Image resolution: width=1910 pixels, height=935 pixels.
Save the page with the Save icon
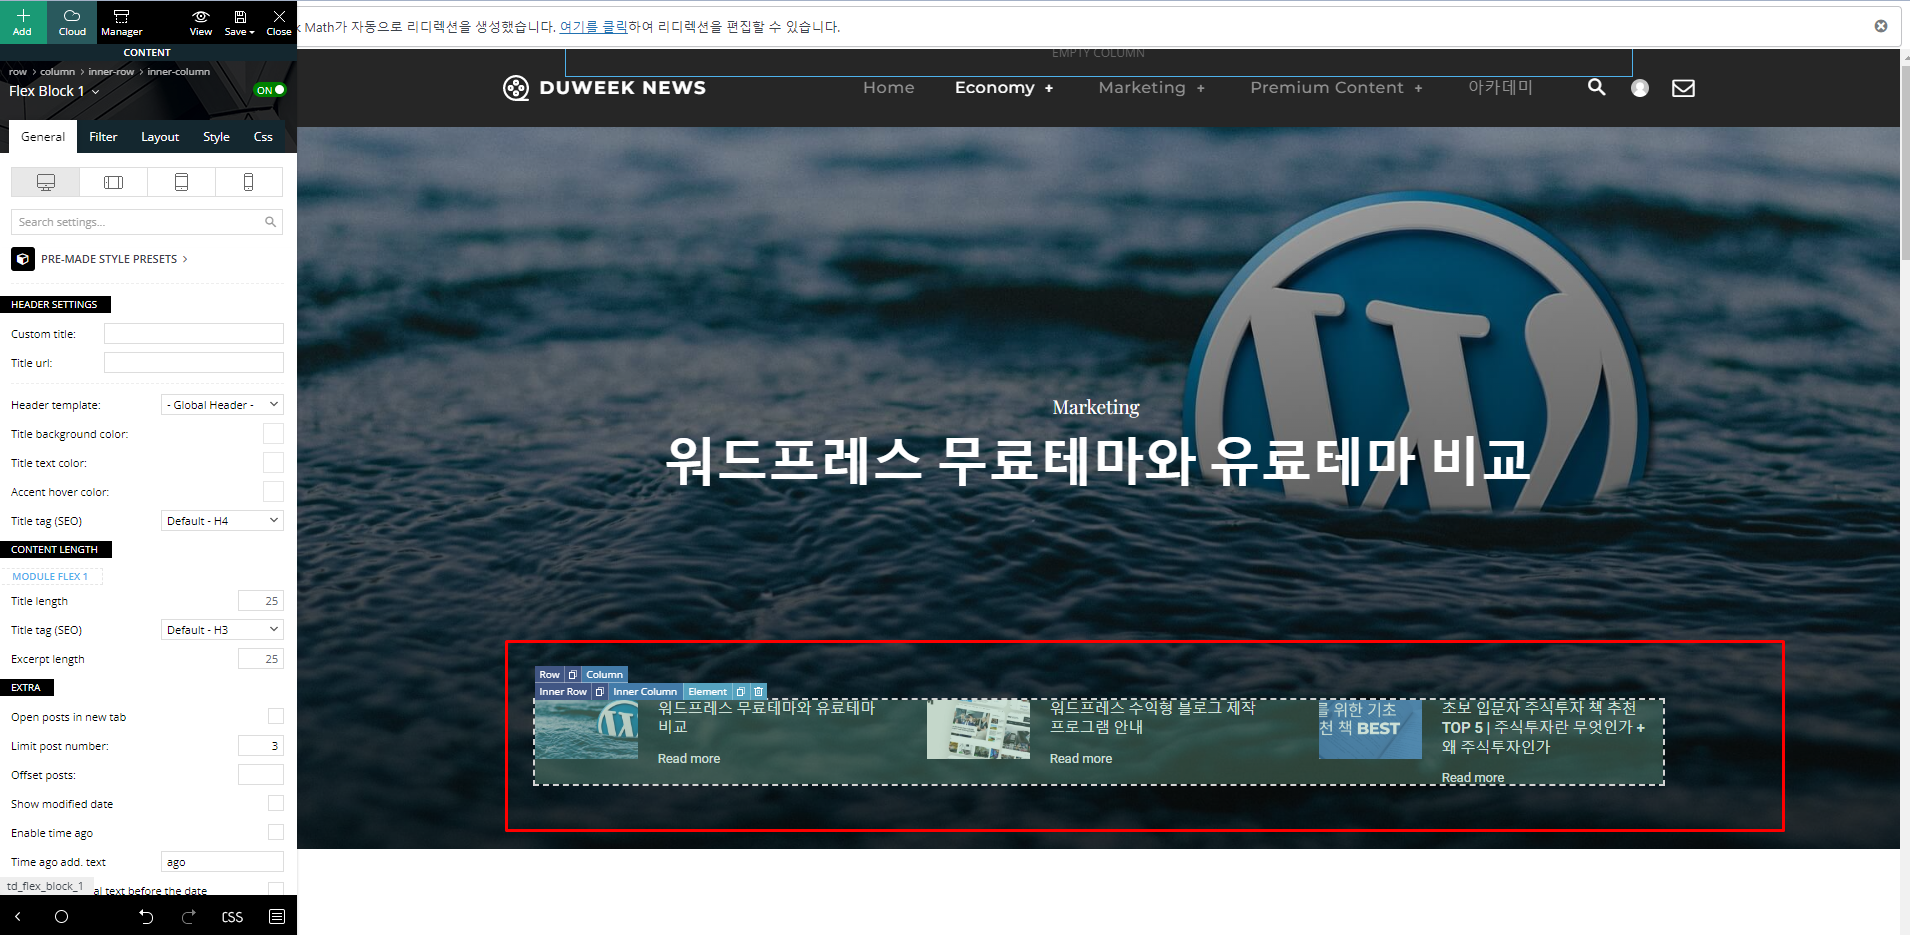coord(240,21)
